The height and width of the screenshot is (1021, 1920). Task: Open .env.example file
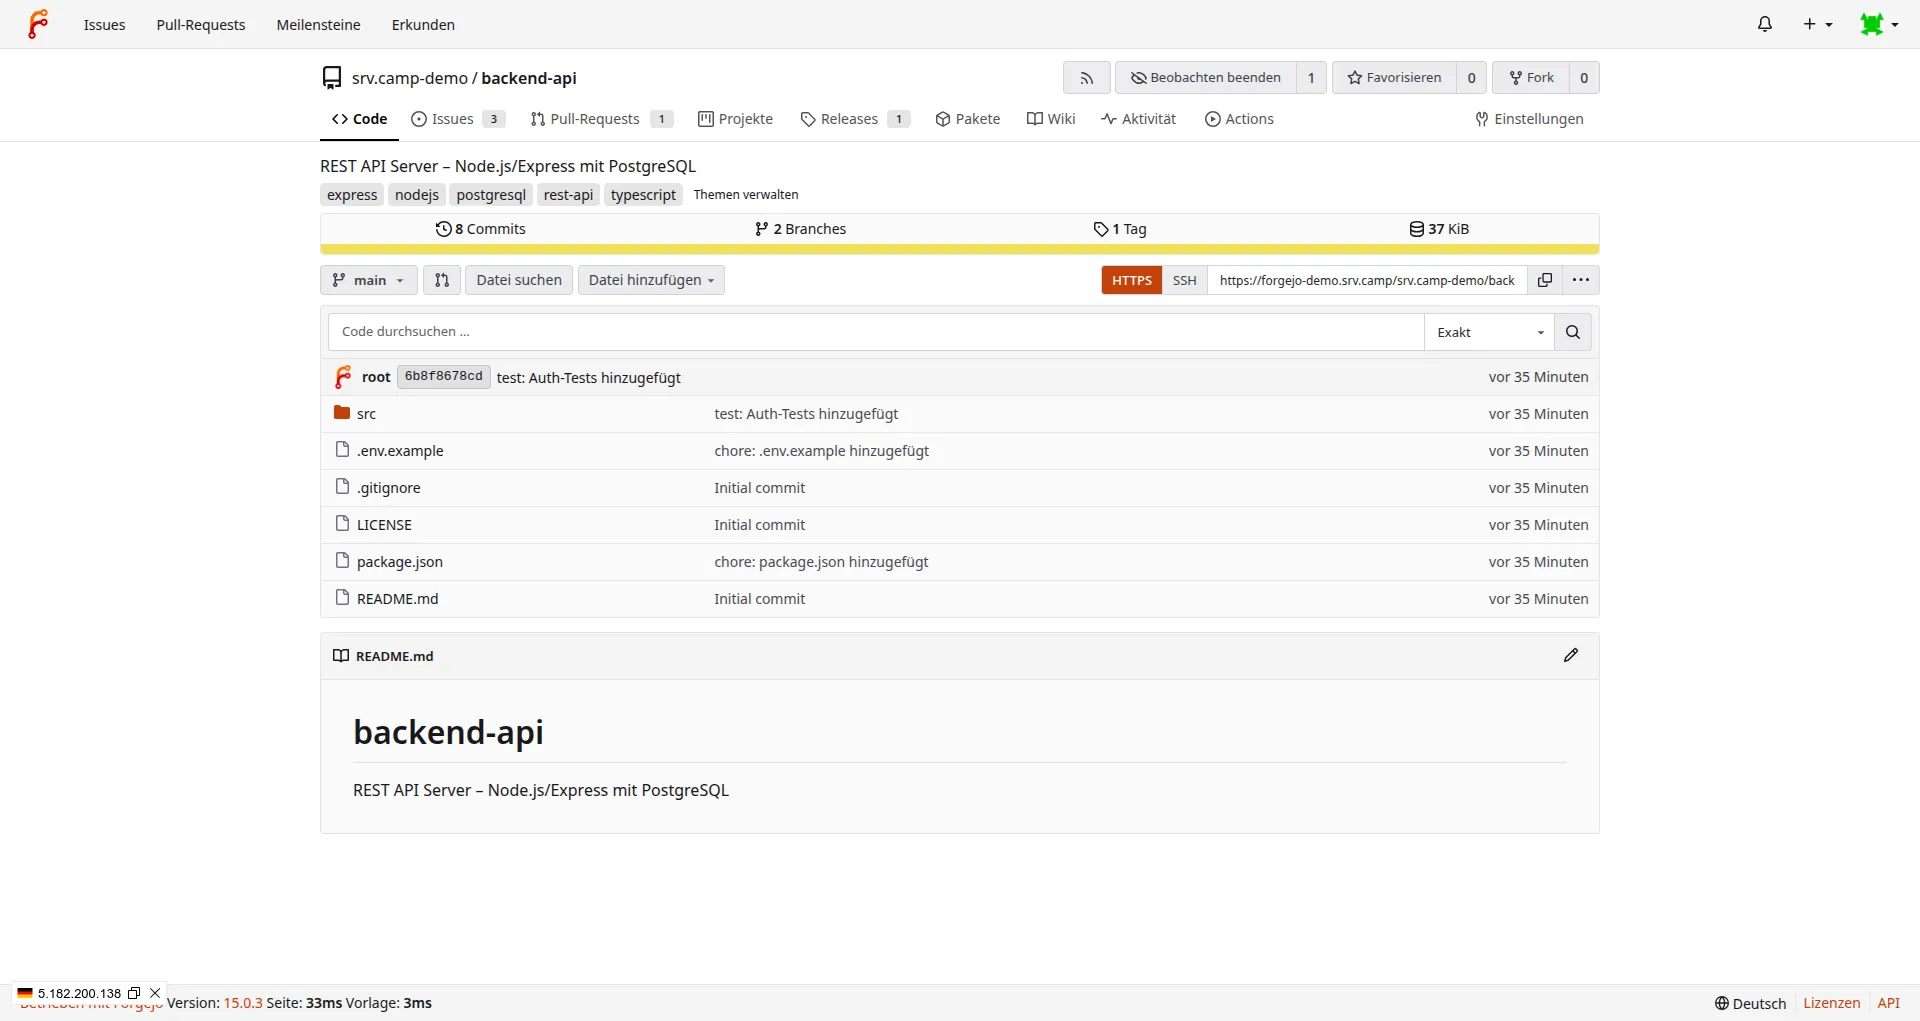(x=400, y=451)
